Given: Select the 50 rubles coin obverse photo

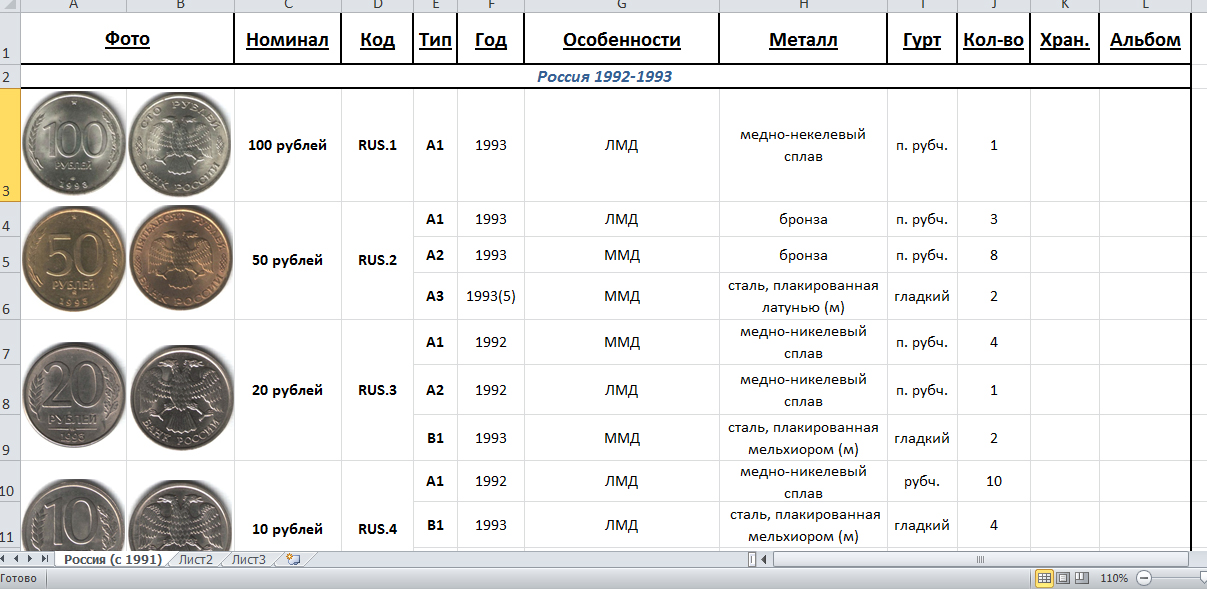Looking at the screenshot, I should pos(73,259).
